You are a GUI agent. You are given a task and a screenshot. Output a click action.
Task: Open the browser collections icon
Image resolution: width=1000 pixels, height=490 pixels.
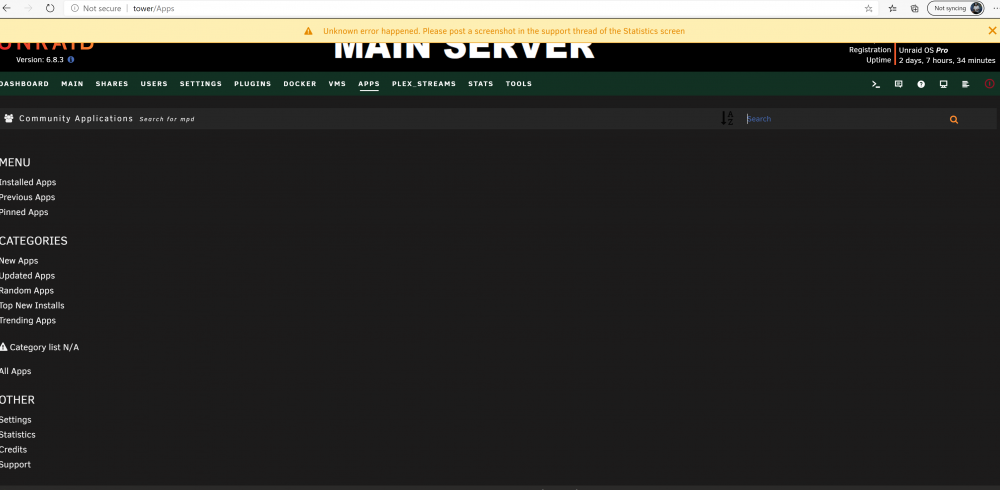[914, 8]
